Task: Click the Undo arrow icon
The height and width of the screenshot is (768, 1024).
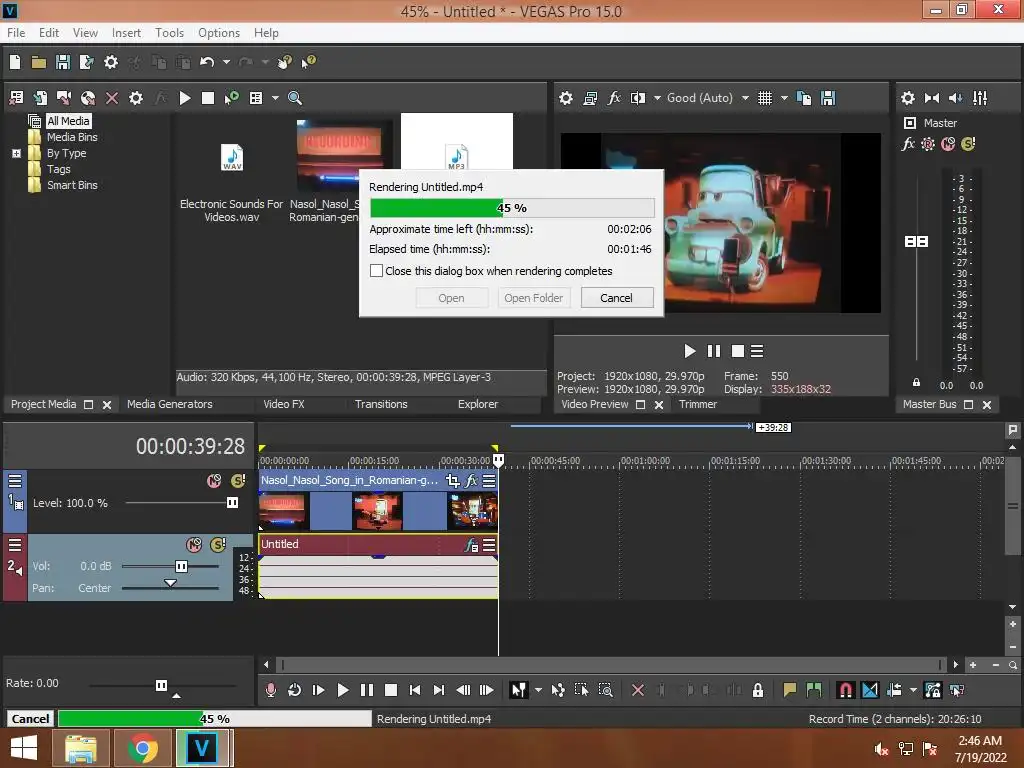Action: coord(207,62)
